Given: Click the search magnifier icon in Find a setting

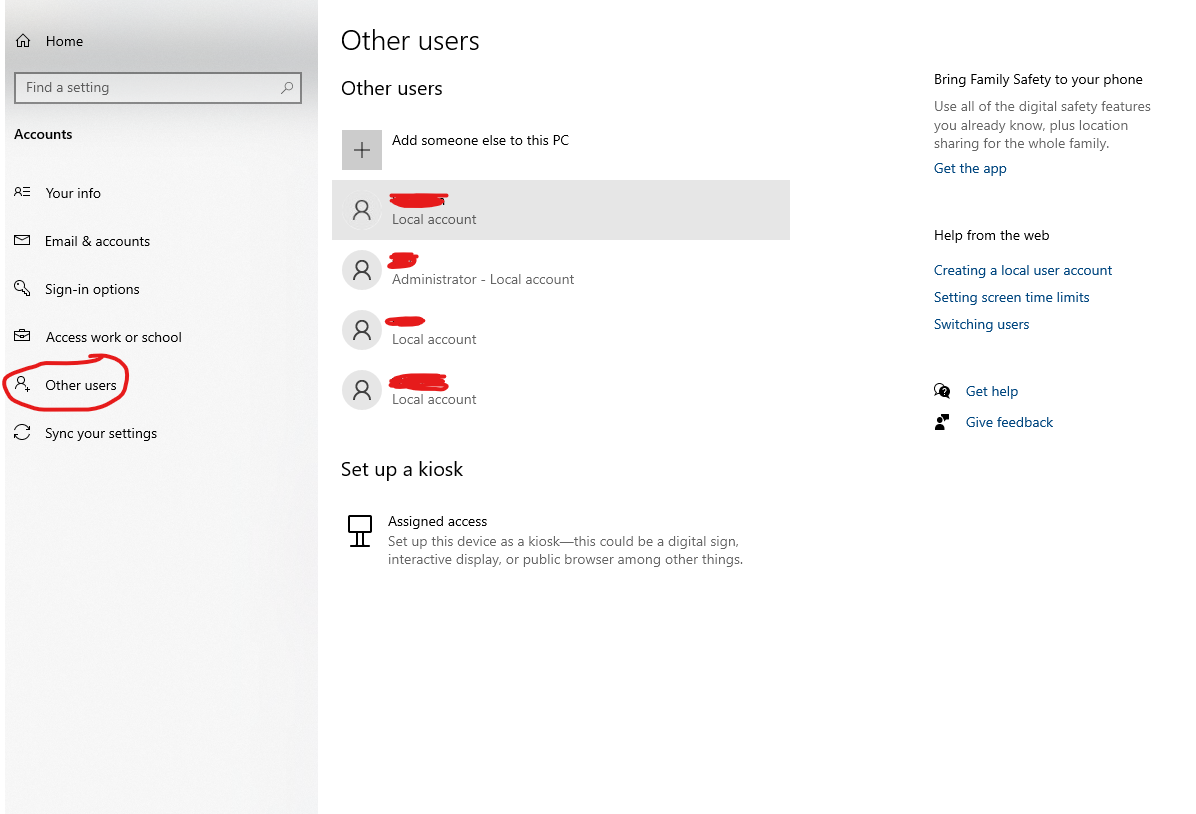Looking at the screenshot, I should coord(287,88).
